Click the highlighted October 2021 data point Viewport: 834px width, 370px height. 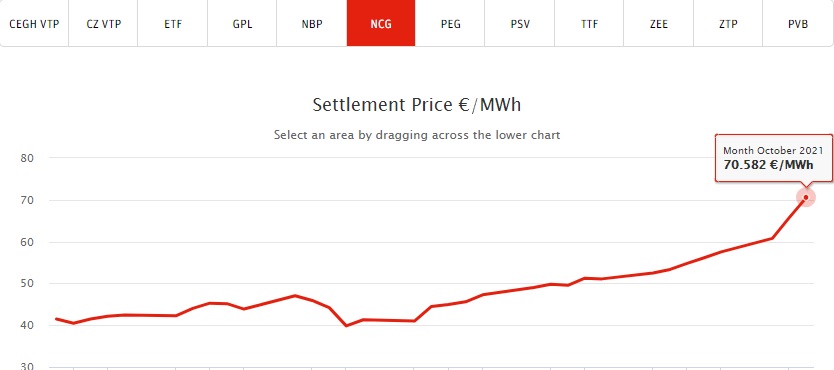click(806, 197)
